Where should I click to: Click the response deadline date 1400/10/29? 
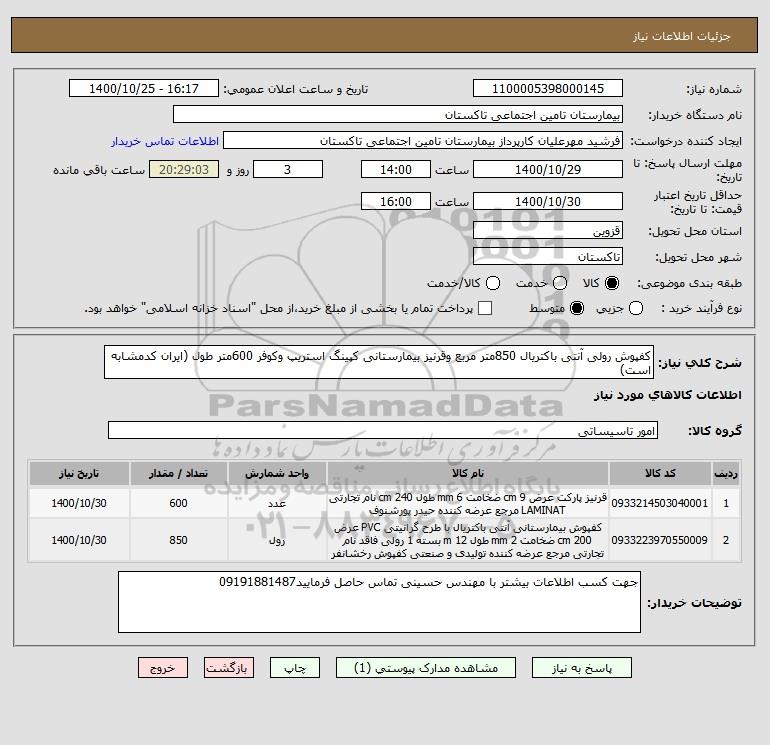[548, 169]
